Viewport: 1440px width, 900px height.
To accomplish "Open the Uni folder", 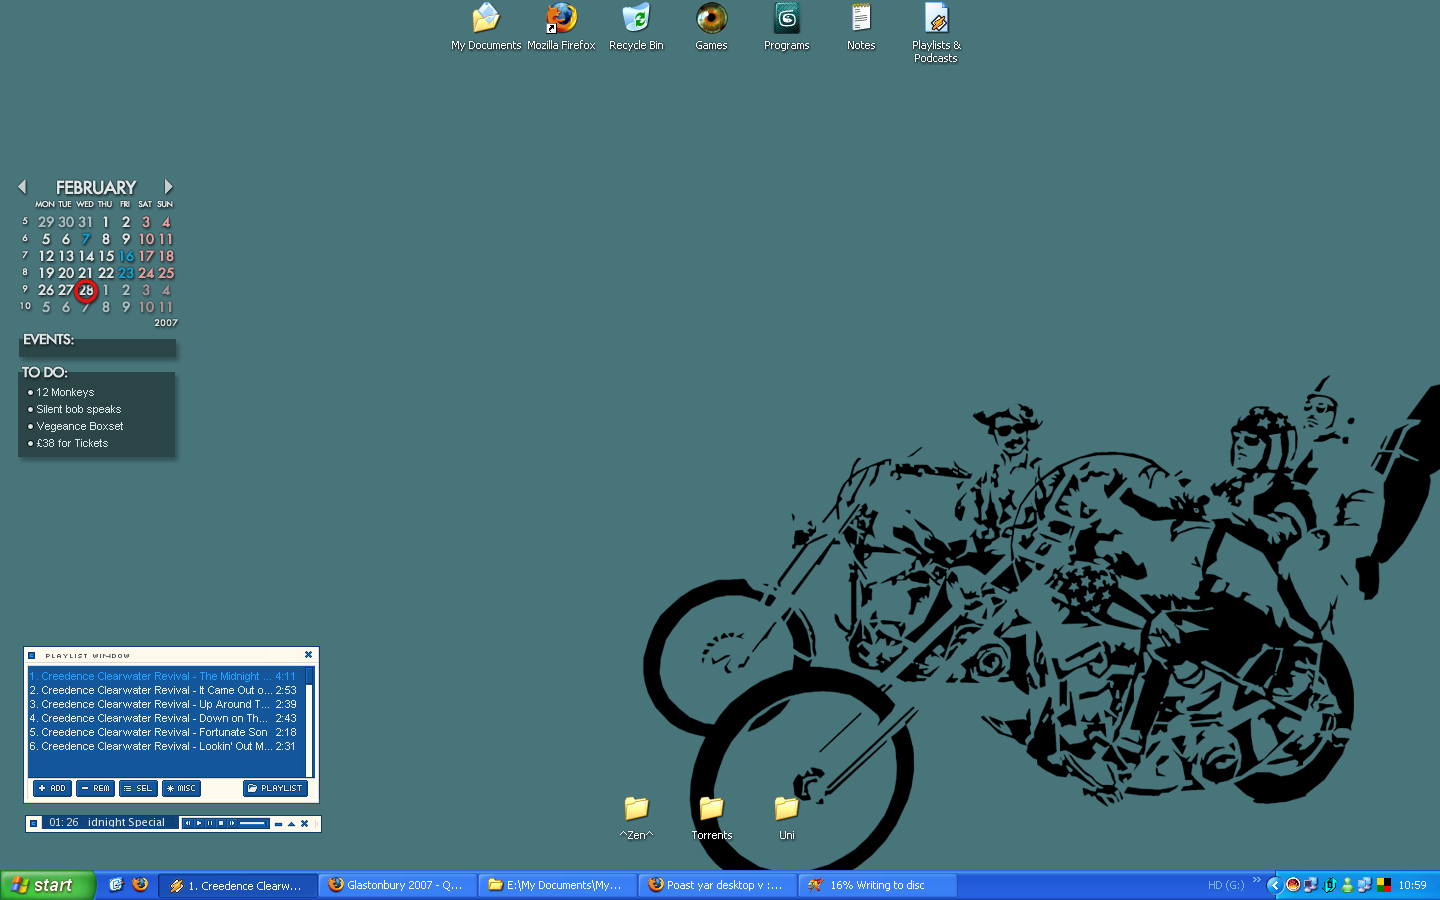I will [787, 818].
